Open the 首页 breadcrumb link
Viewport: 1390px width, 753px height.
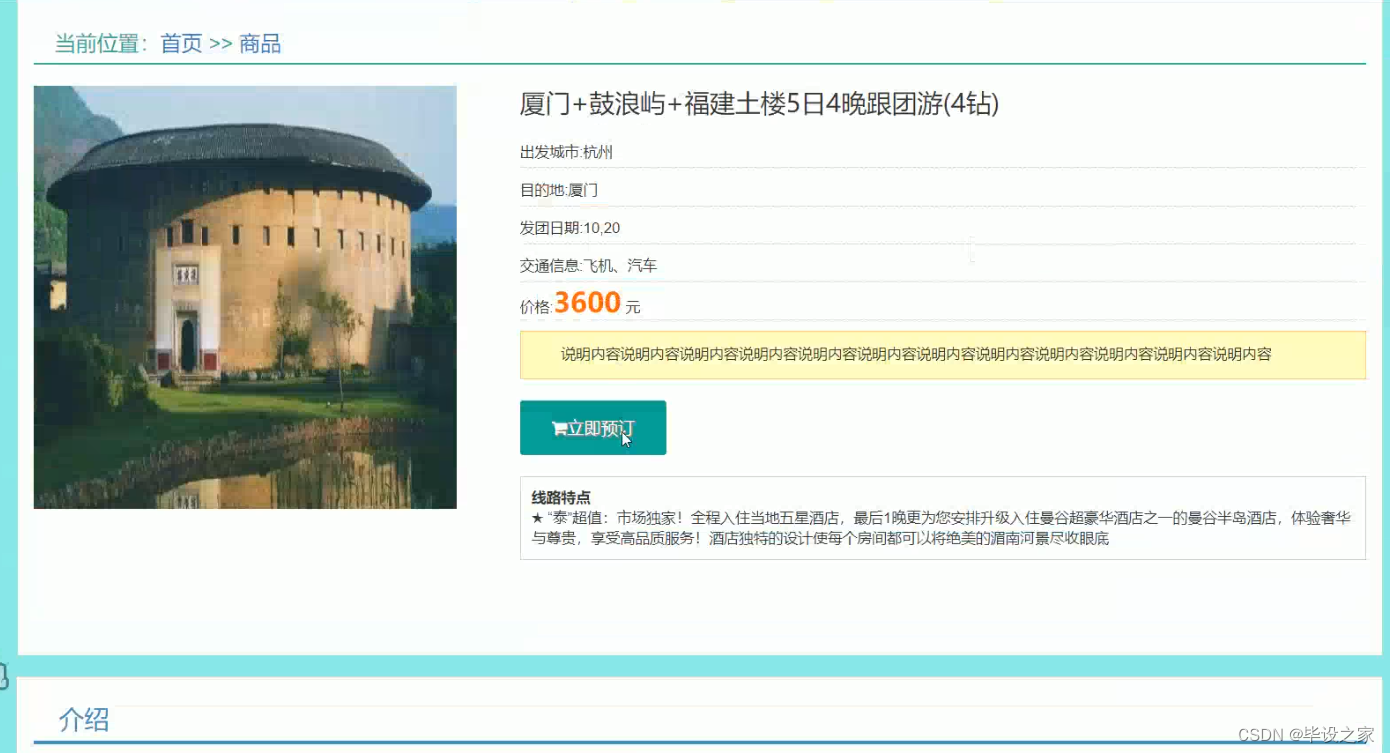[x=181, y=44]
